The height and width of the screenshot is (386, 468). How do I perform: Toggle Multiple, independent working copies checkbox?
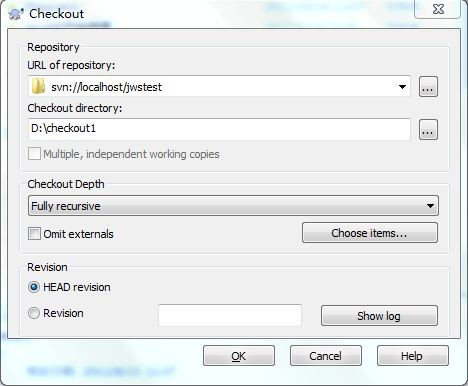tap(34, 154)
